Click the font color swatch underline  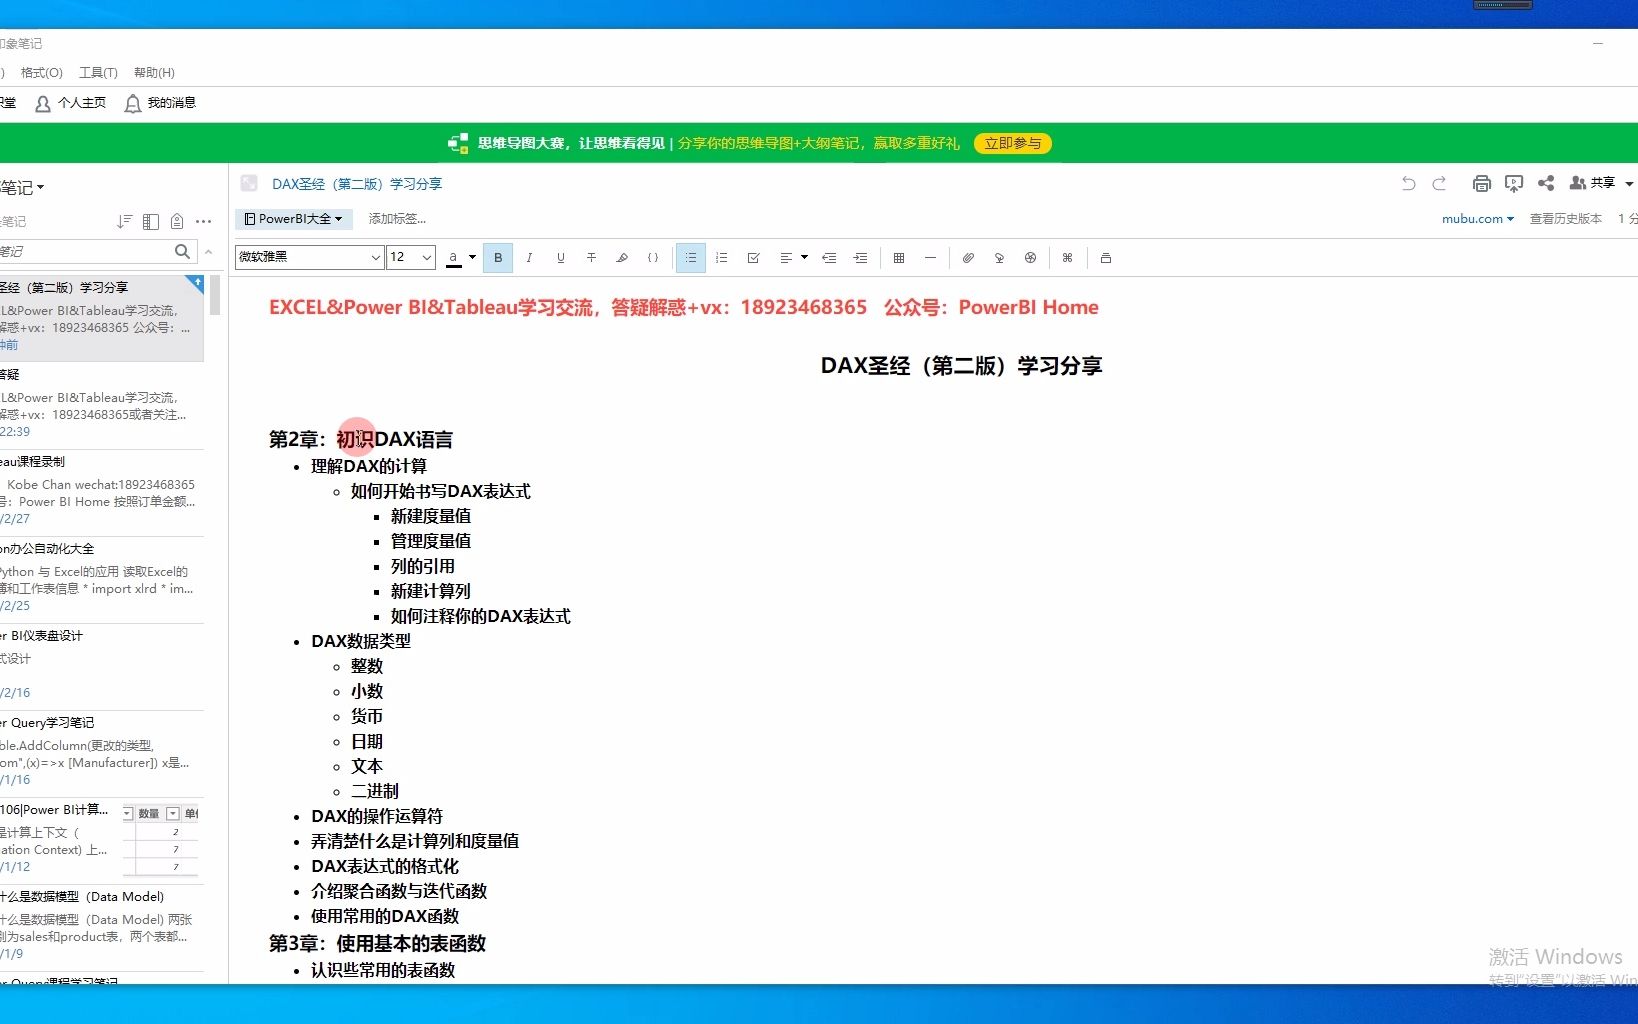[x=453, y=258]
